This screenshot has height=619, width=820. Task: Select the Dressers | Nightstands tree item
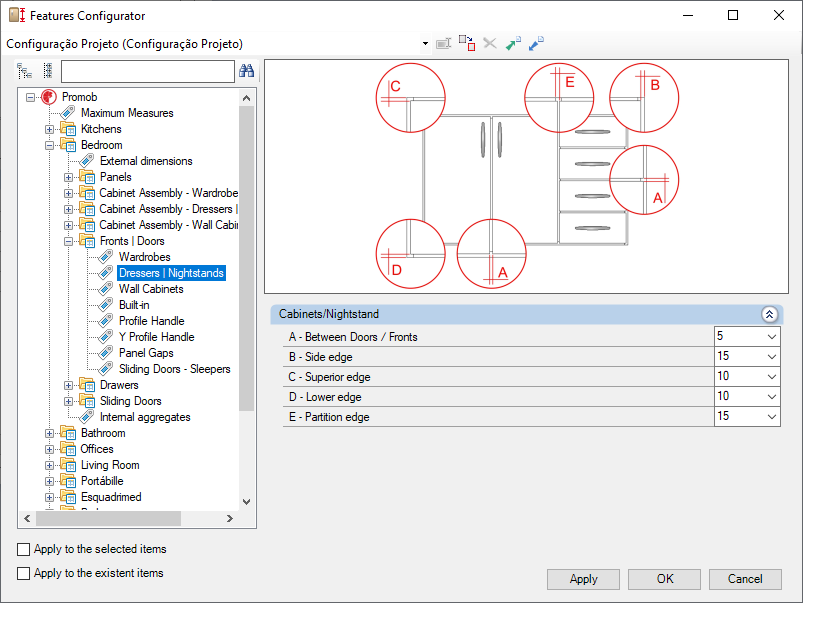pyautogui.click(x=172, y=273)
